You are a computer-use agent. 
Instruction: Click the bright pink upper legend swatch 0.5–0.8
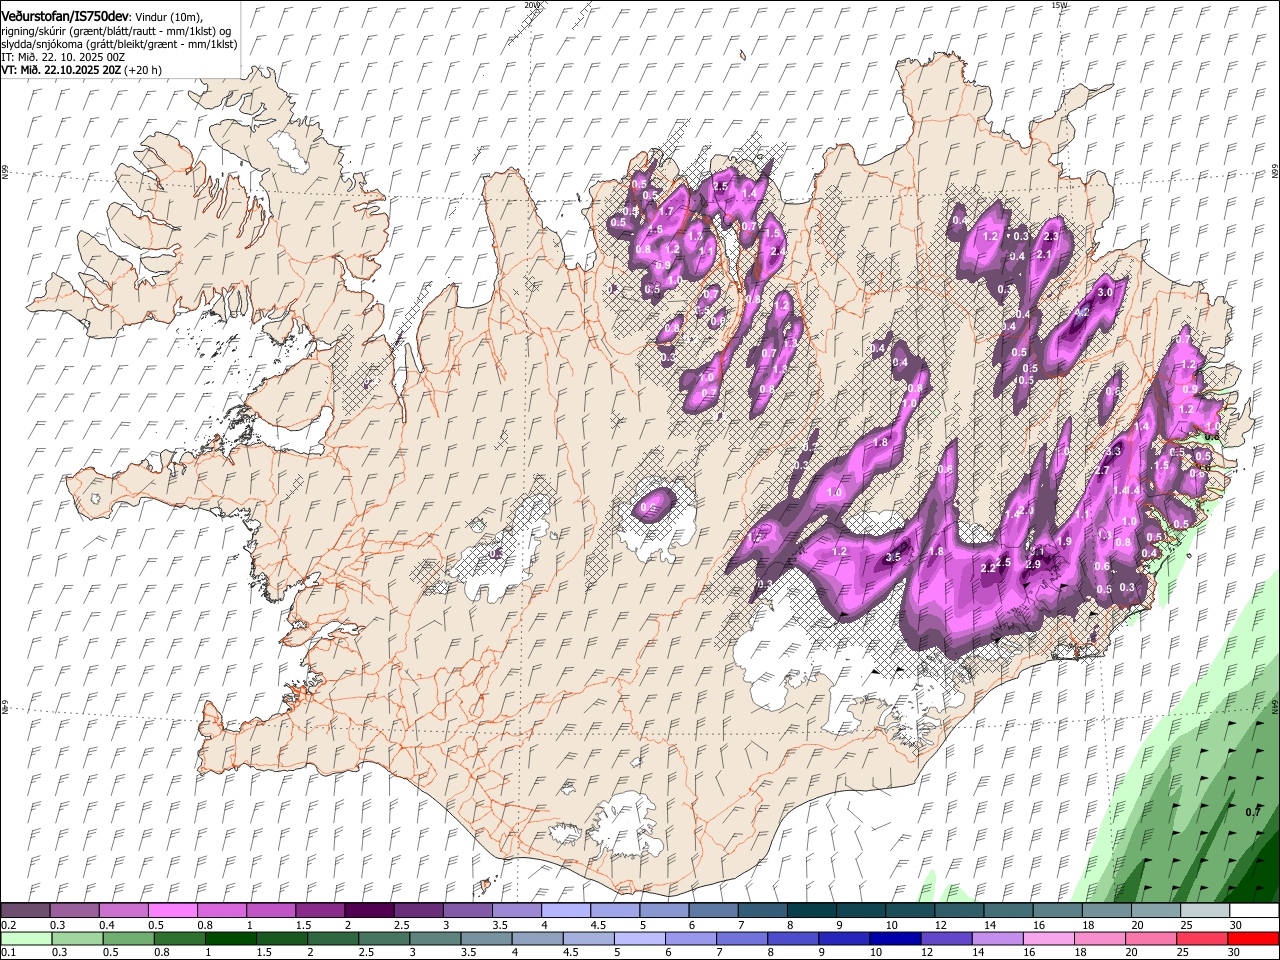tap(172, 910)
